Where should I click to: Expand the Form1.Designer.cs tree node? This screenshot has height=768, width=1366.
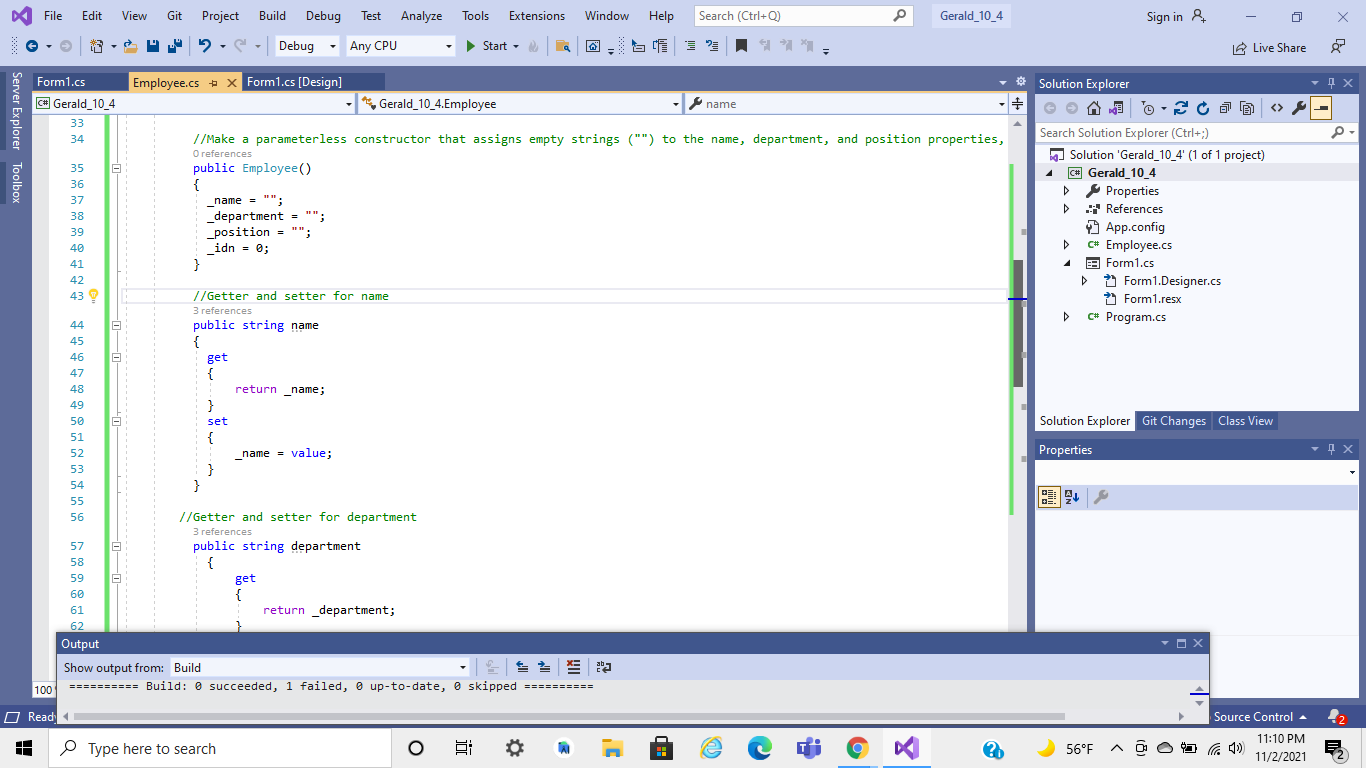click(1084, 281)
